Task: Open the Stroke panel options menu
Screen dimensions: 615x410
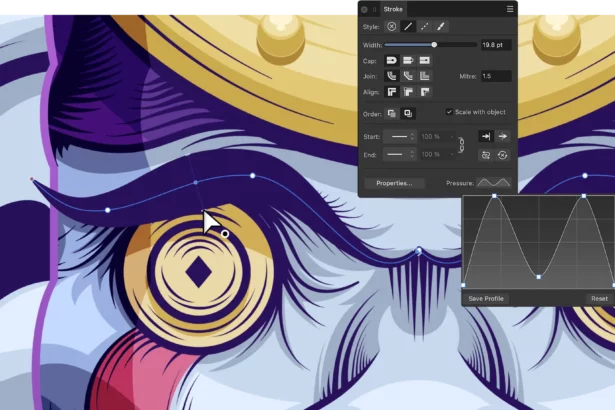Action: pos(509,9)
